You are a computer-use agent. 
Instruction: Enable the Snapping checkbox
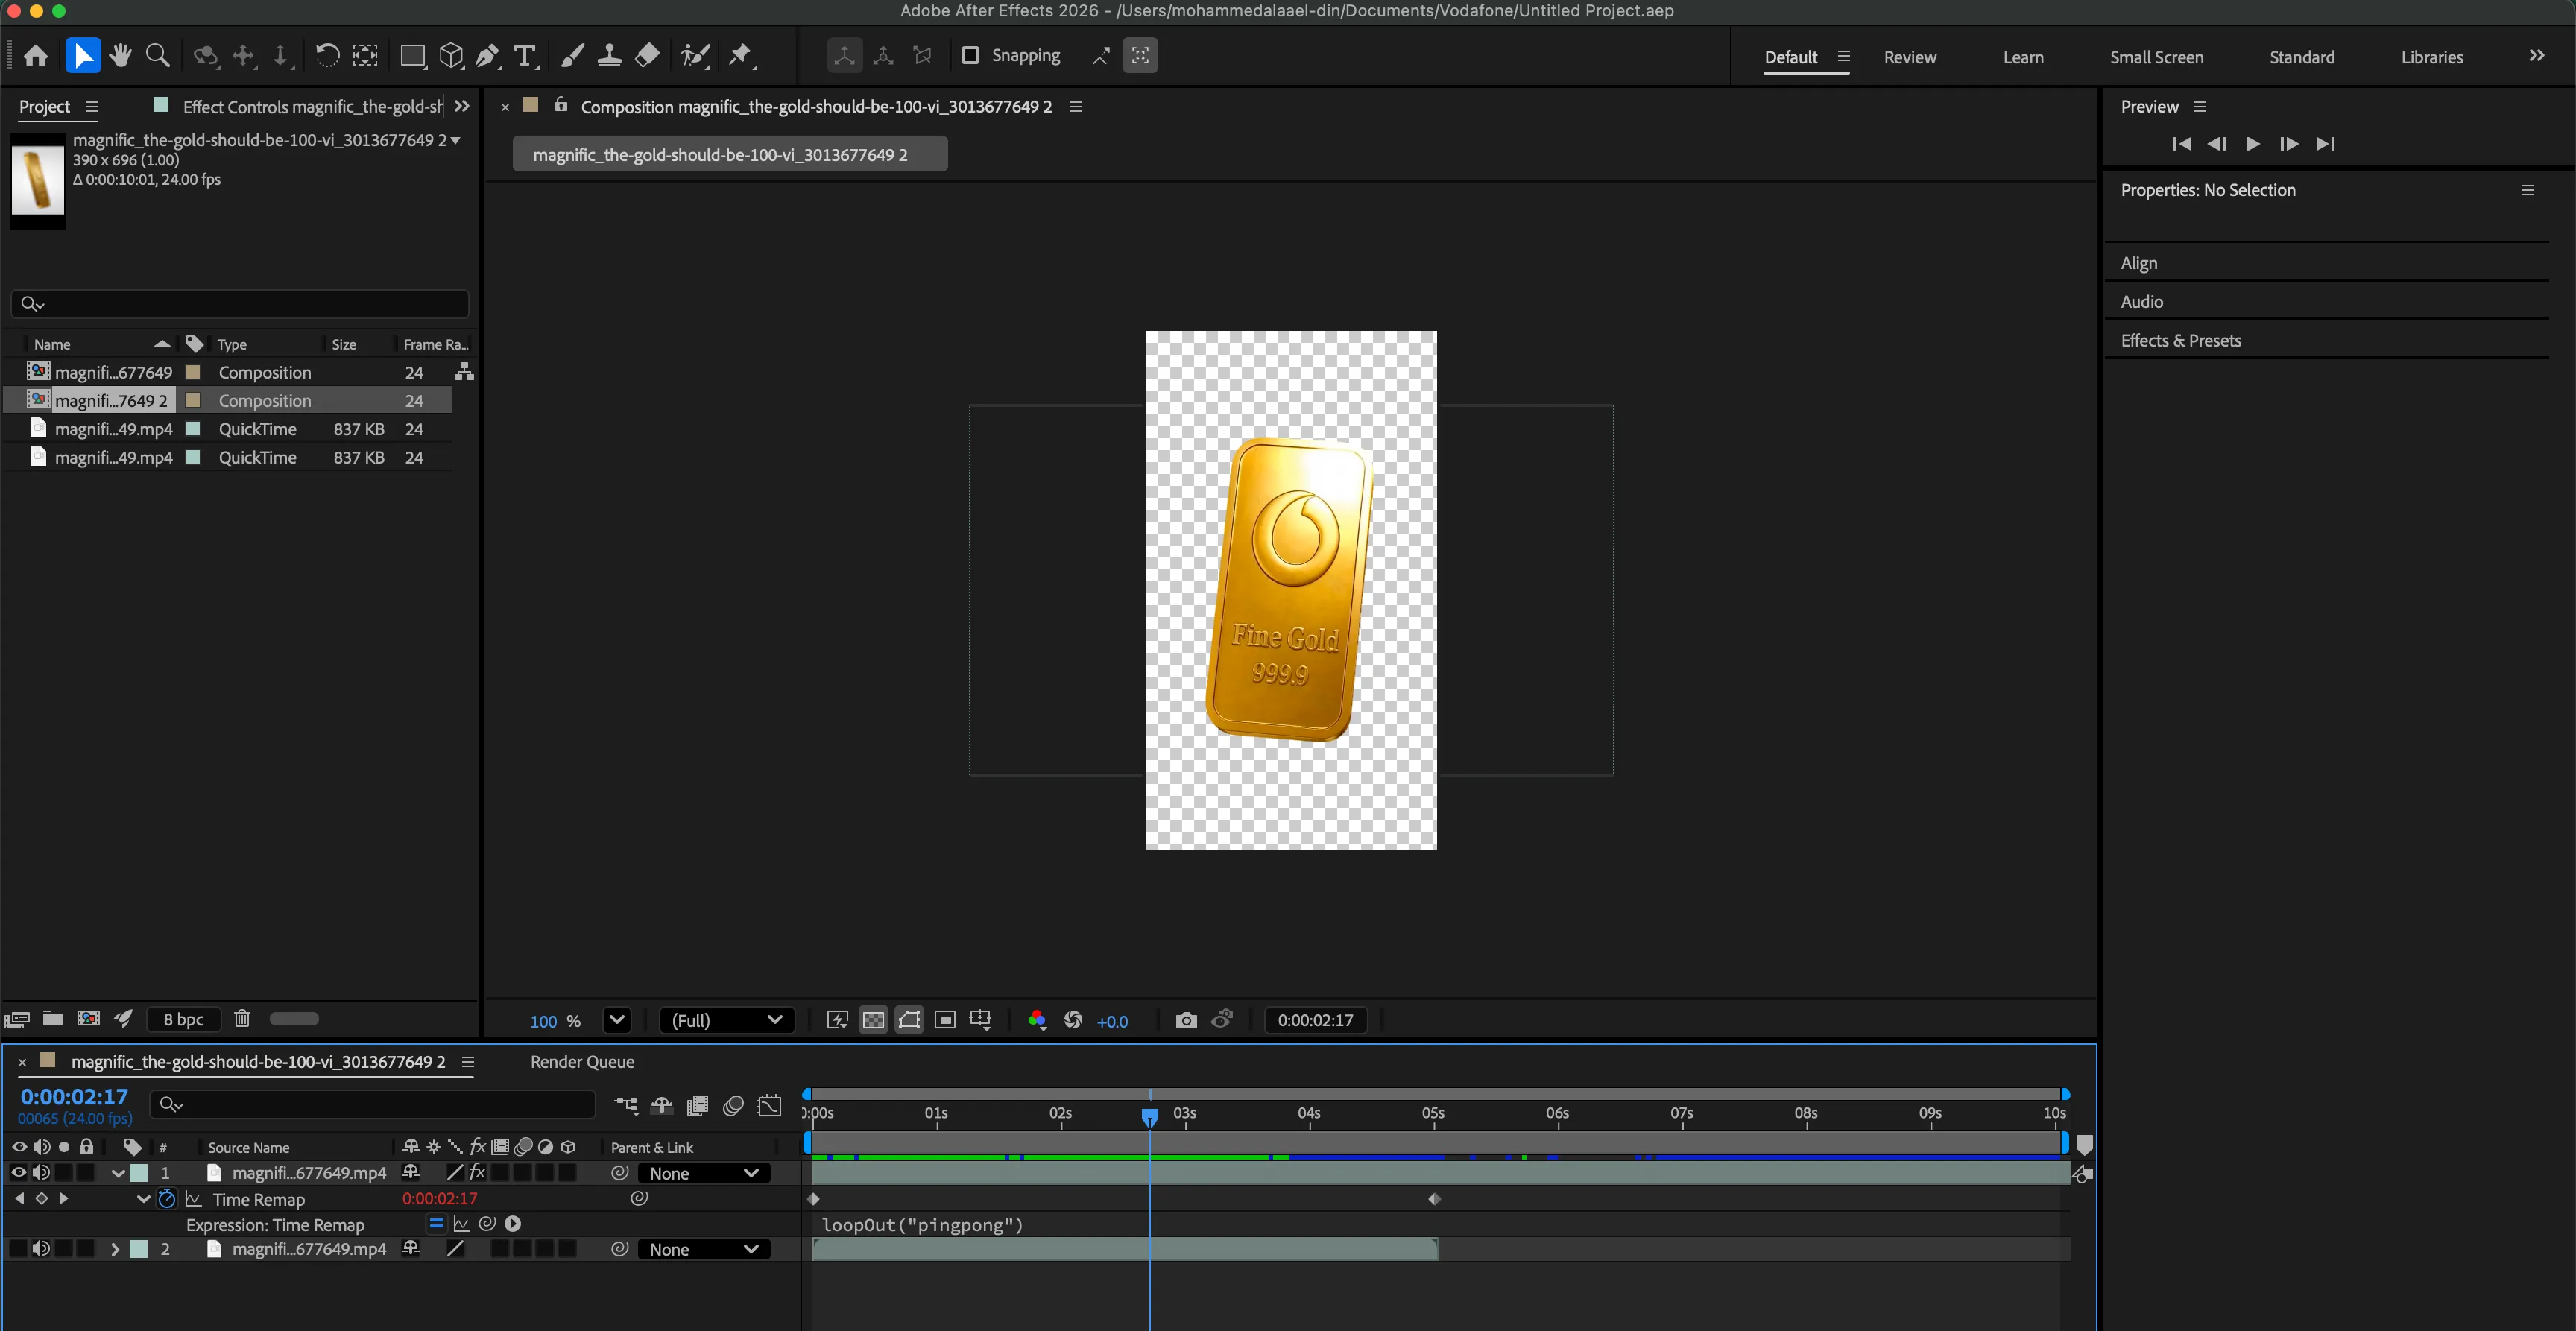point(970,55)
